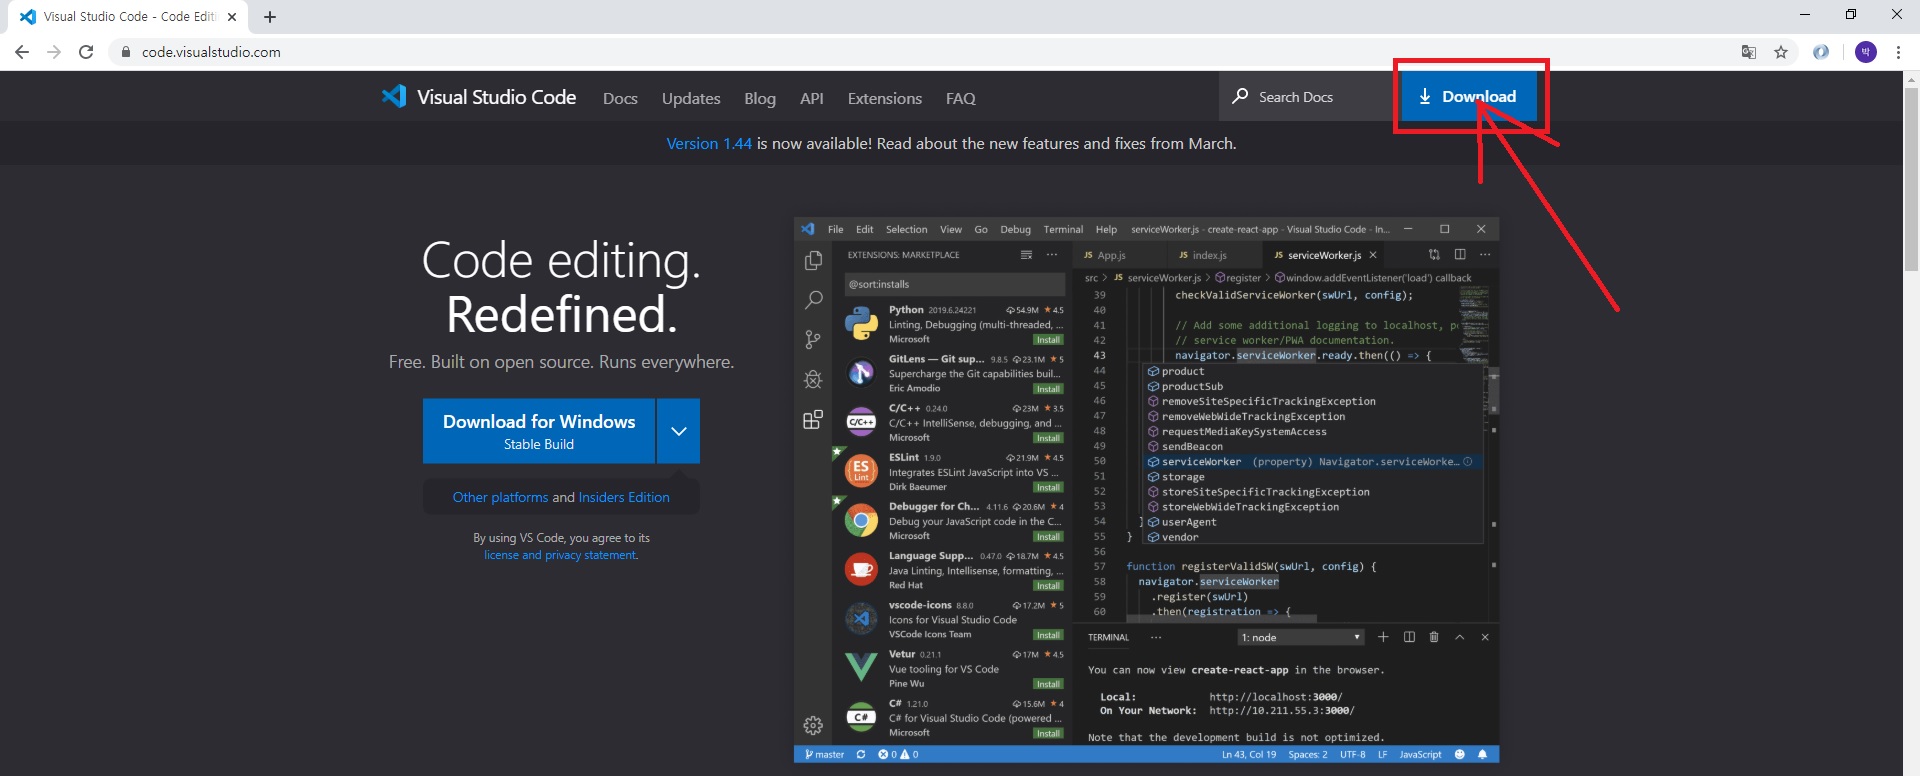Expand the download options dropdown arrow
This screenshot has width=1920, height=776.
point(679,431)
